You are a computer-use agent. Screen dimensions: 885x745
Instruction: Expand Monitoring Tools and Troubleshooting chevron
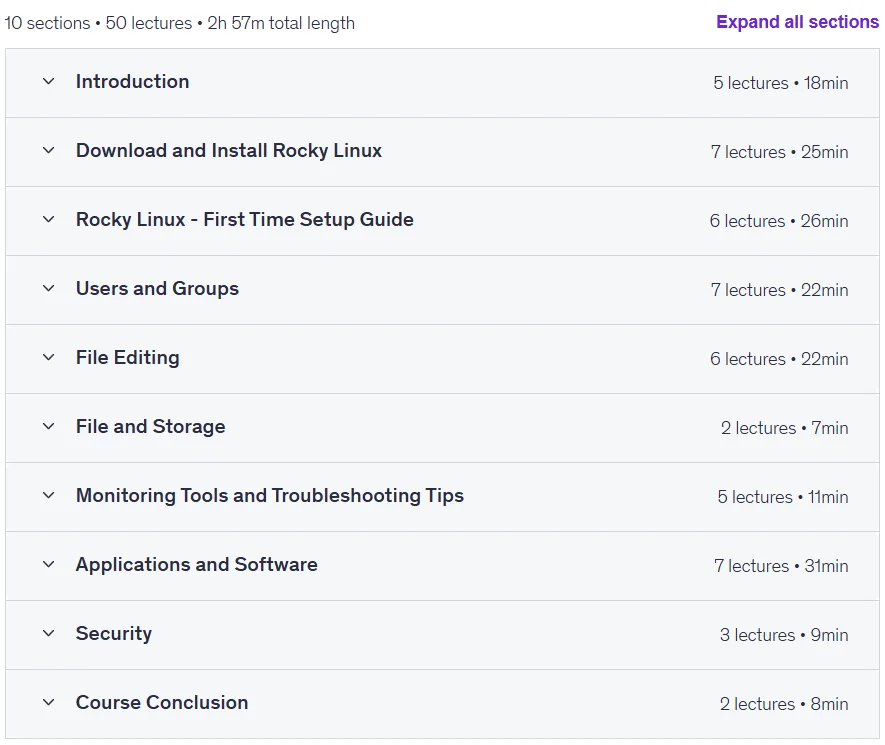point(49,495)
